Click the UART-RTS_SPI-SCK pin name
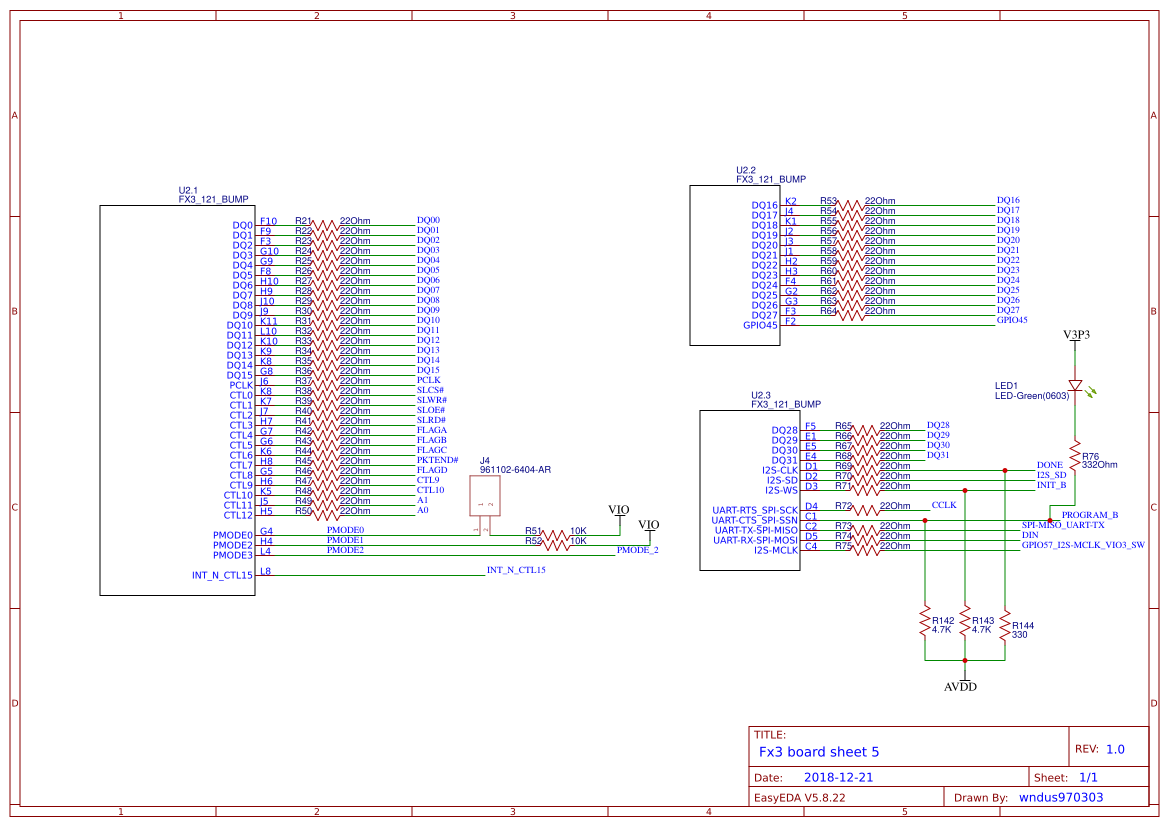 pos(754,511)
